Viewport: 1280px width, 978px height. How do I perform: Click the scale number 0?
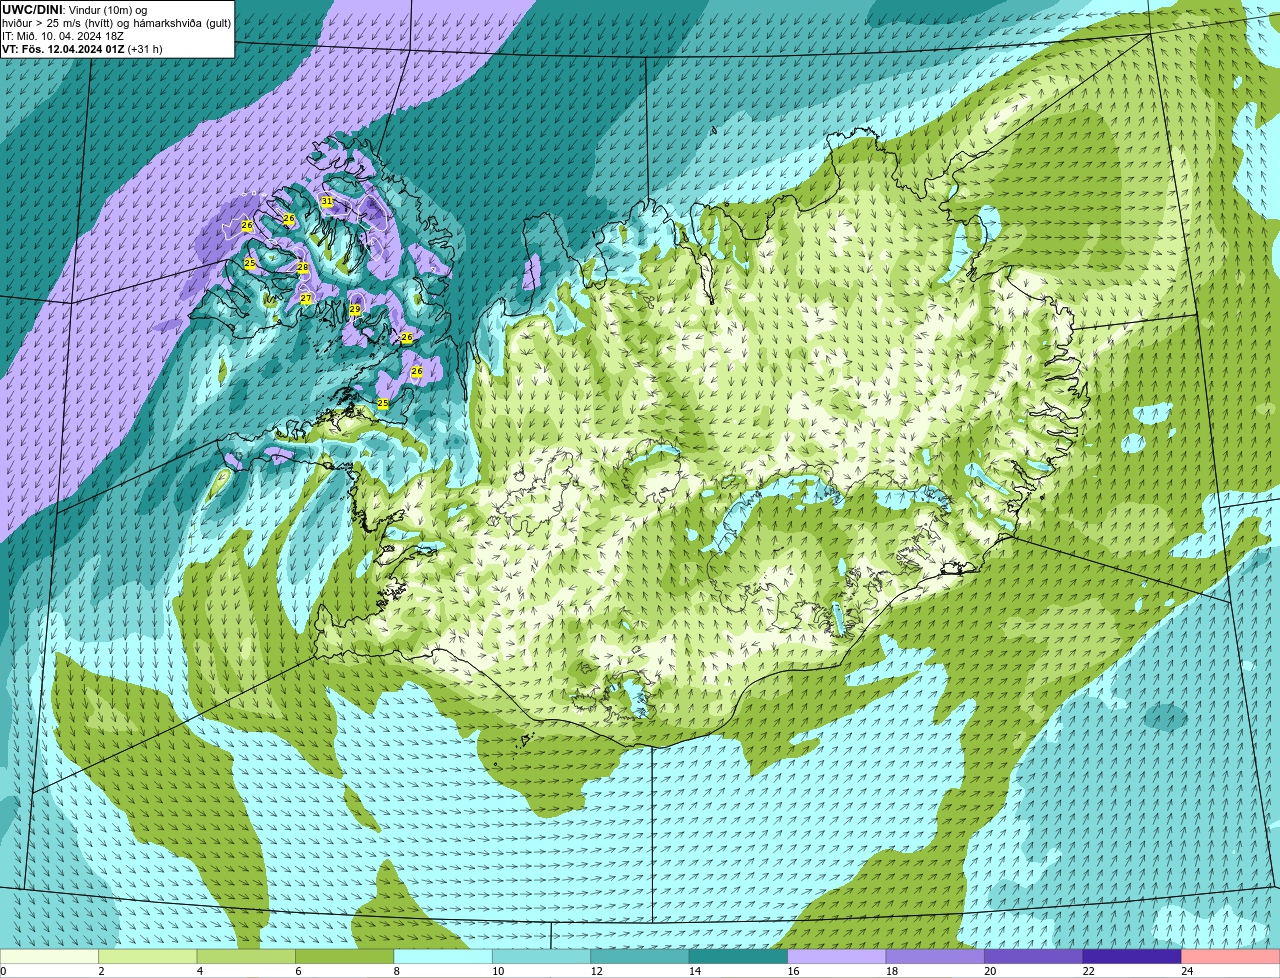coord(3,971)
